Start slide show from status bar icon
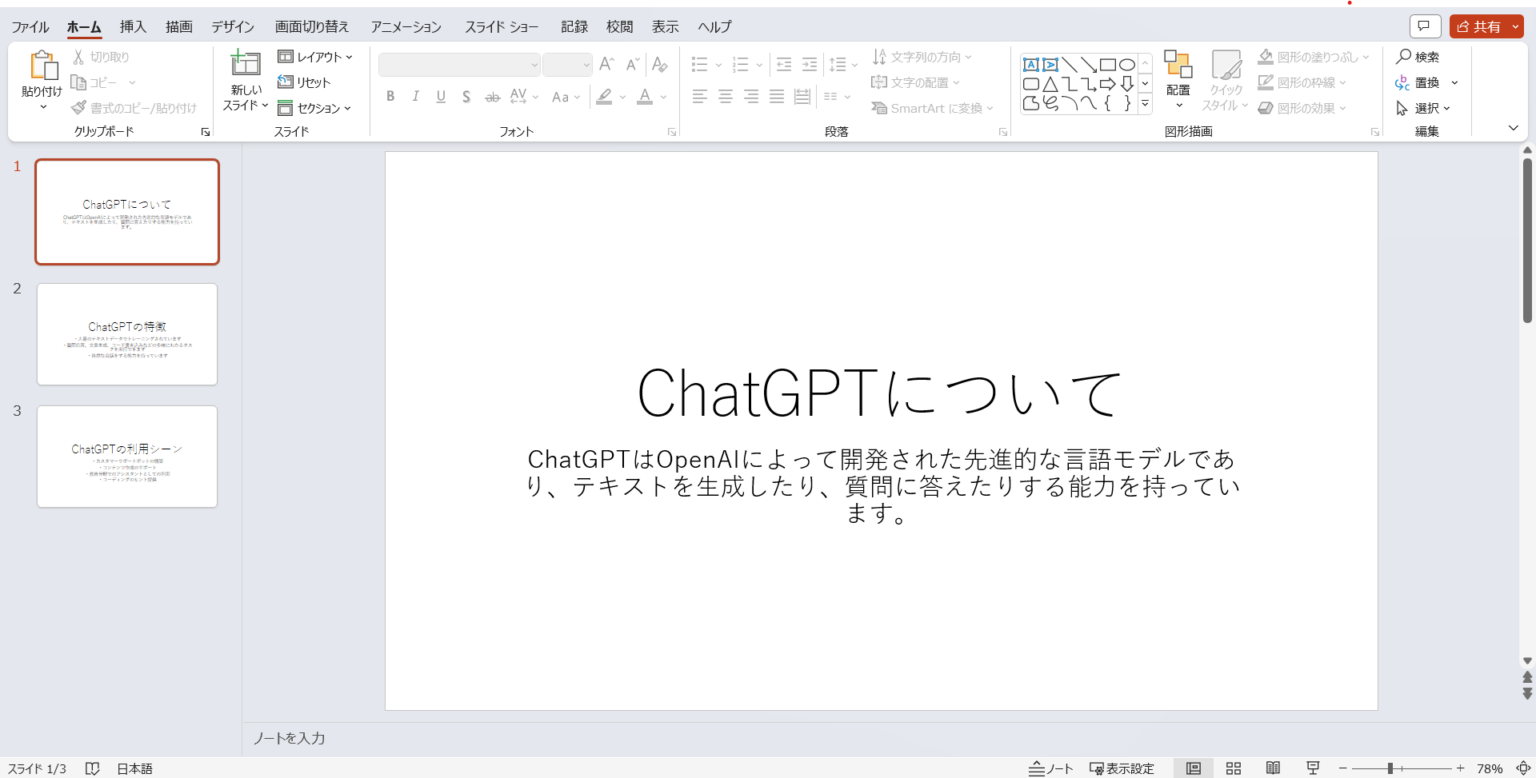Viewport: 1536px width, 778px height. click(x=1311, y=768)
